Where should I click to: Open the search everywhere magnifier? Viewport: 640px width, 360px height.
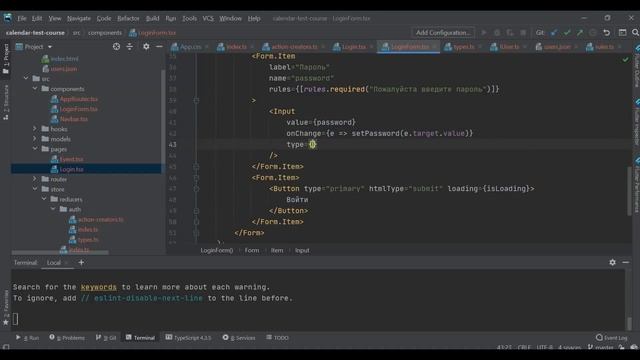pyautogui.click(x=635, y=33)
